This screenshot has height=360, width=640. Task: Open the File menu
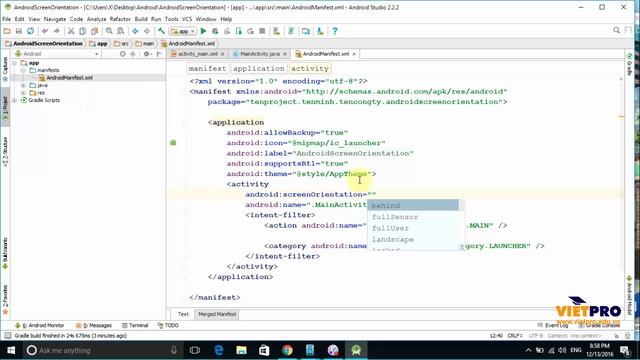click(7, 19)
